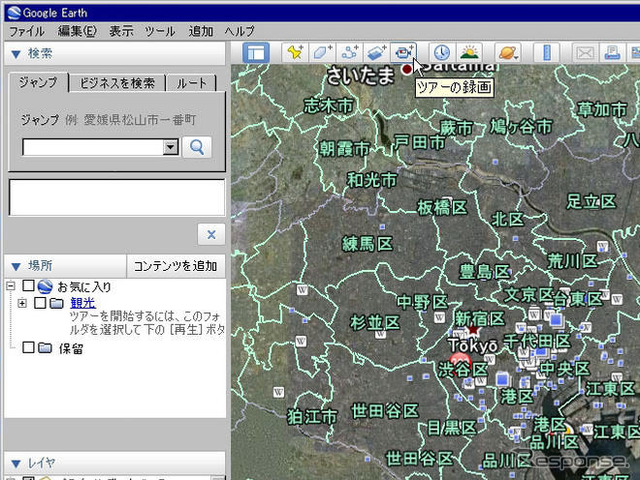Image resolution: width=640 pixels, height=480 pixels.
Task: Click the 志木市 map label
Action: 329,106
